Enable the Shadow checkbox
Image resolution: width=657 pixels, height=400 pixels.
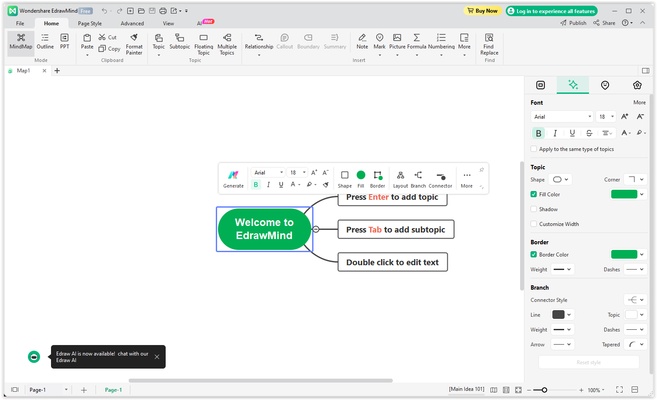534,209
